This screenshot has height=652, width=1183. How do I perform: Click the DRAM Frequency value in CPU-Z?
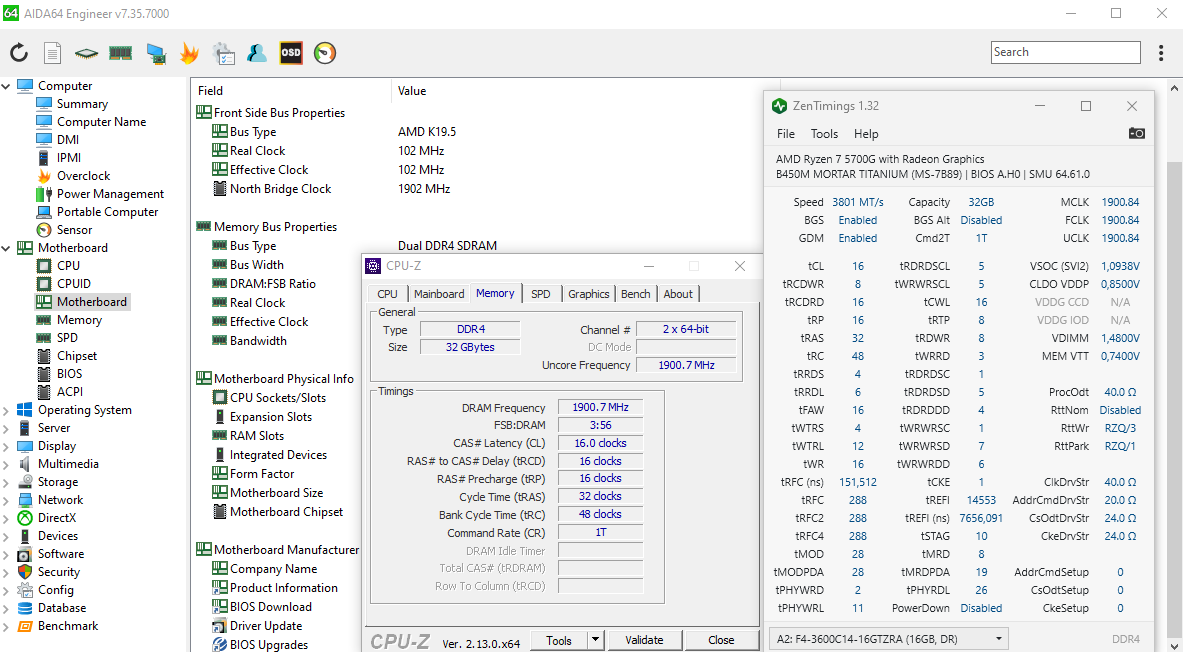[601, 407]
